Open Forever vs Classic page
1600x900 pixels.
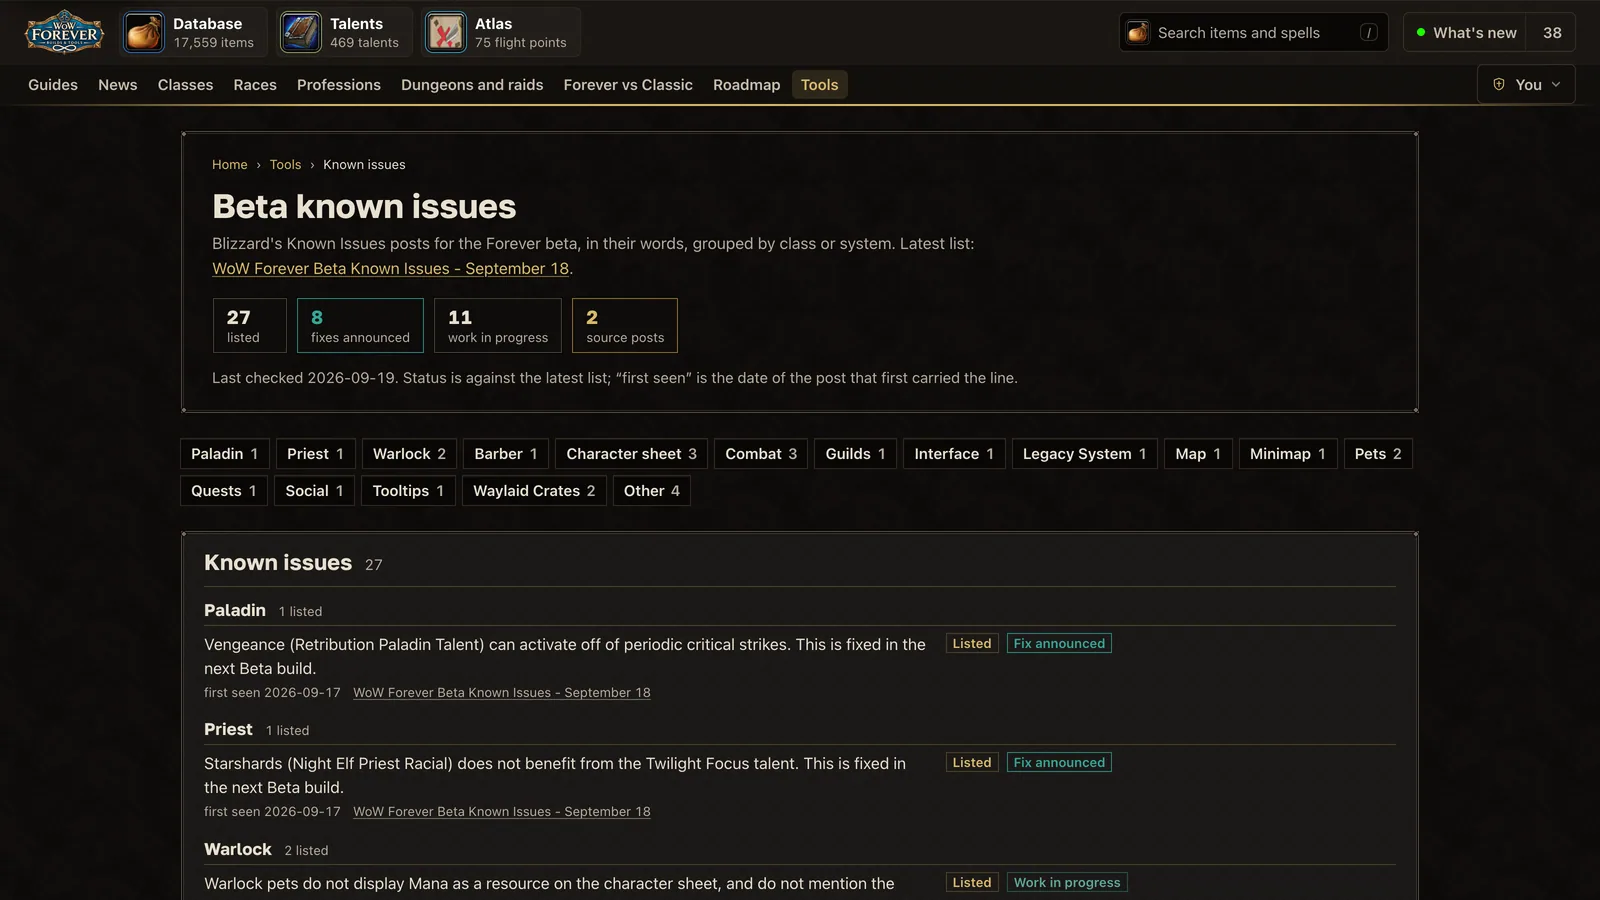click(x=628, y=85)
